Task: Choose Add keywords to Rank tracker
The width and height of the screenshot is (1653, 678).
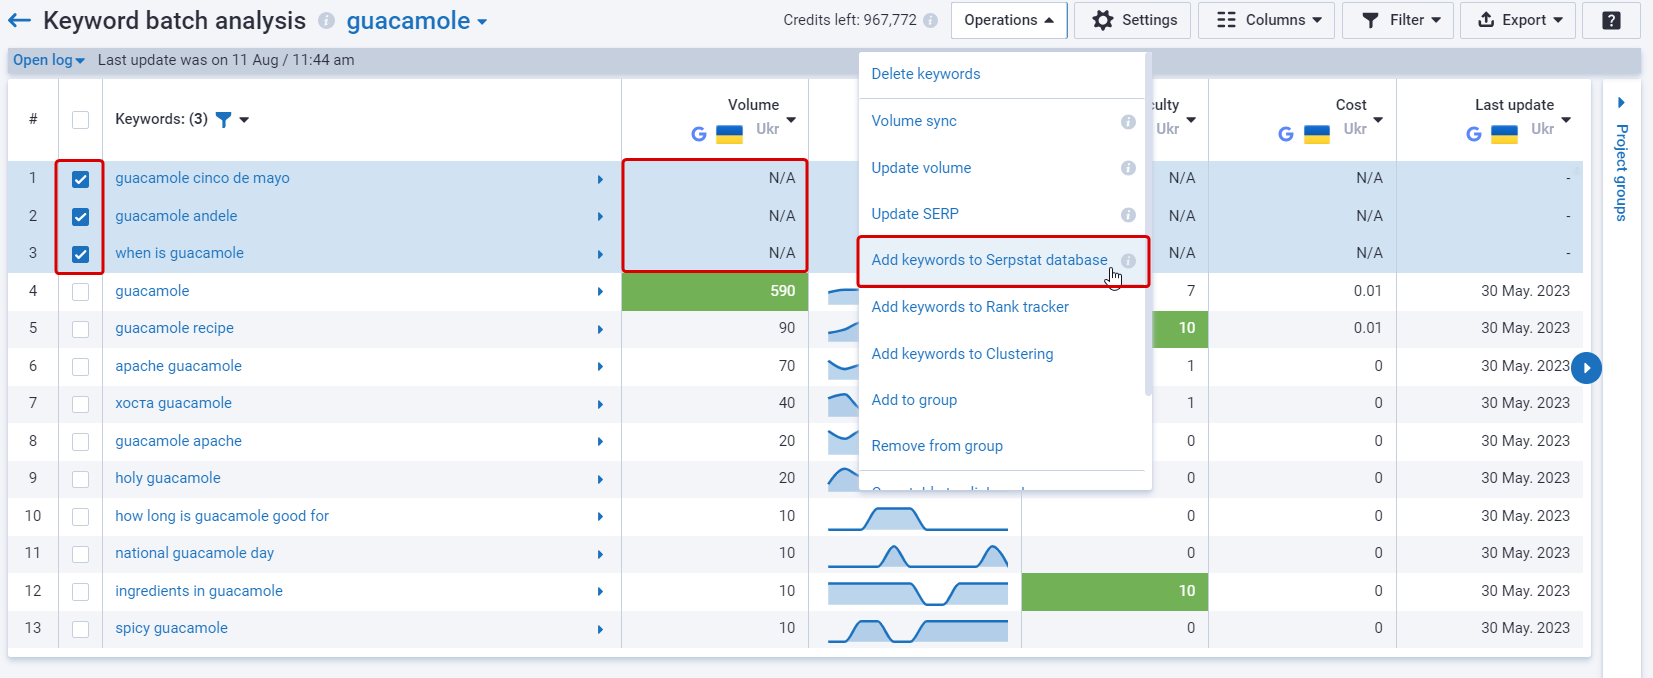Action: point(970,307)
